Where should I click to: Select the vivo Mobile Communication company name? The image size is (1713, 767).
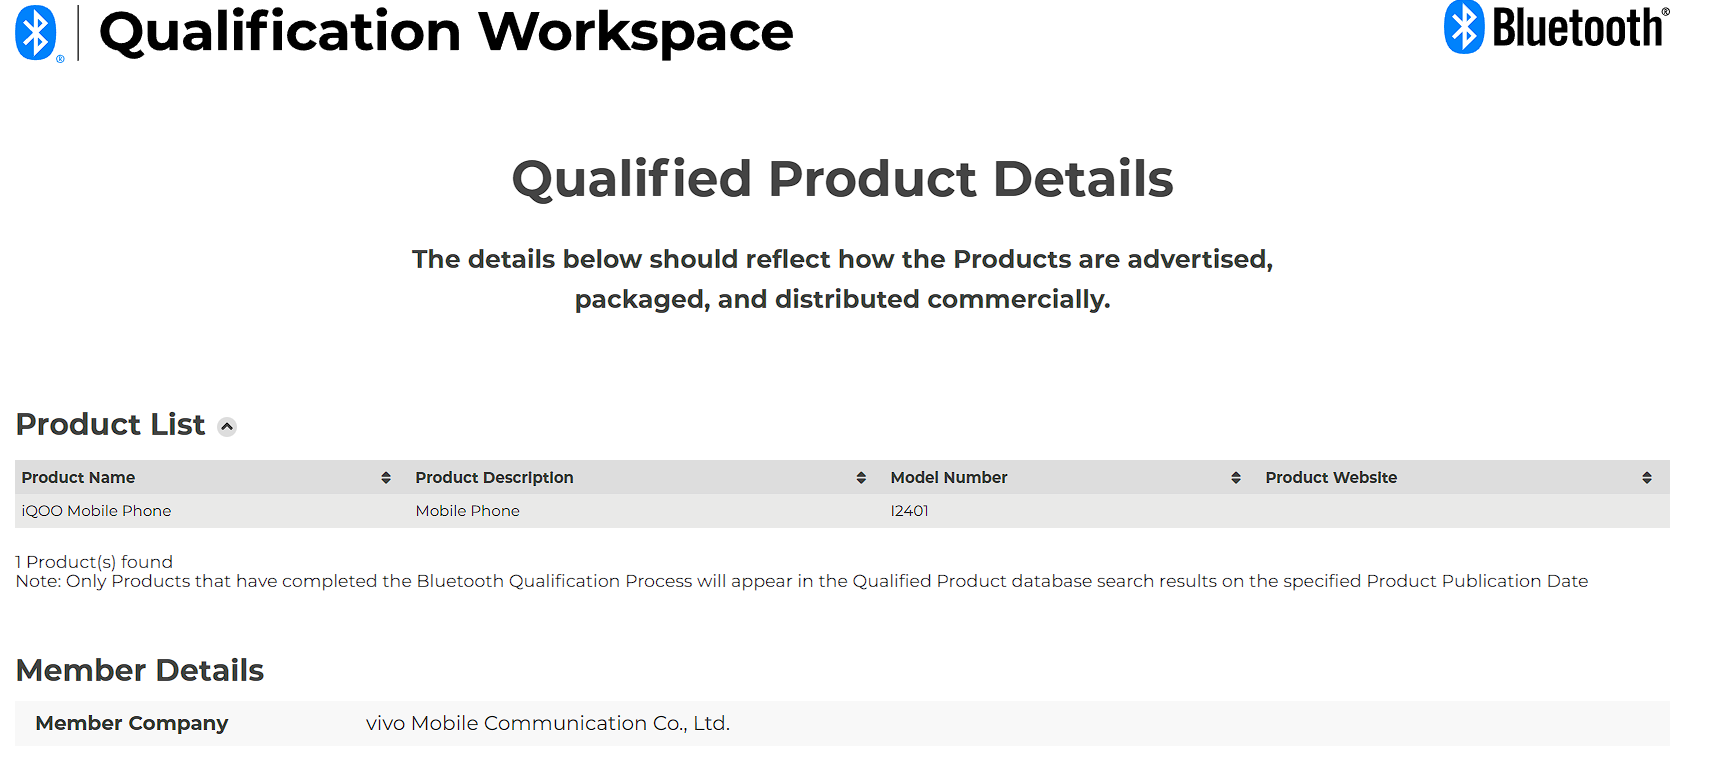pyautogui.click(x=548, y=723)
